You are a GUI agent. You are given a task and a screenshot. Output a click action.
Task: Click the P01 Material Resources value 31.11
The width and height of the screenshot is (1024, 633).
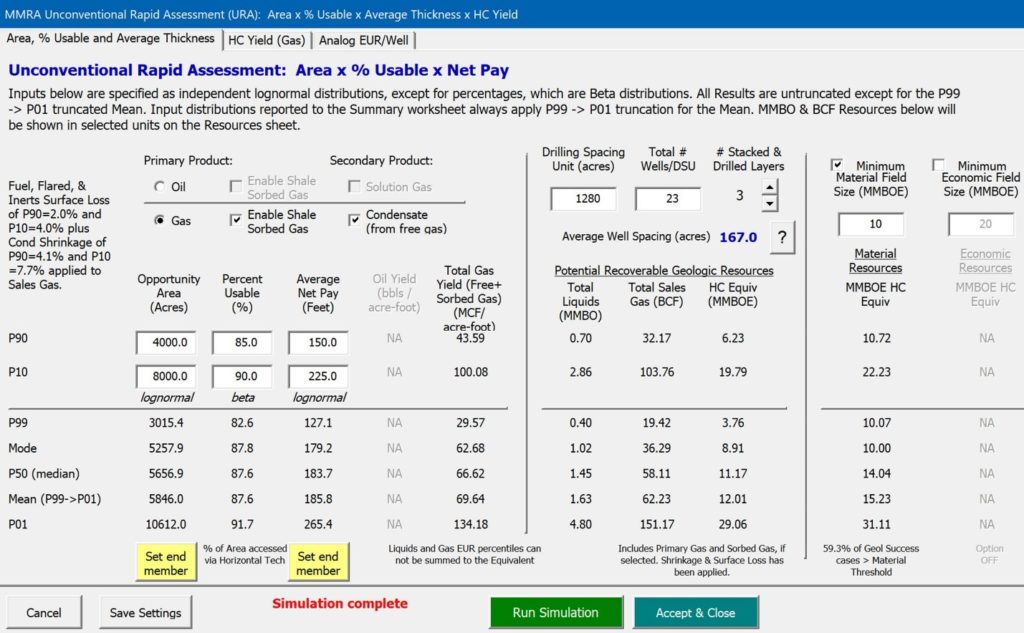(876, 525)
